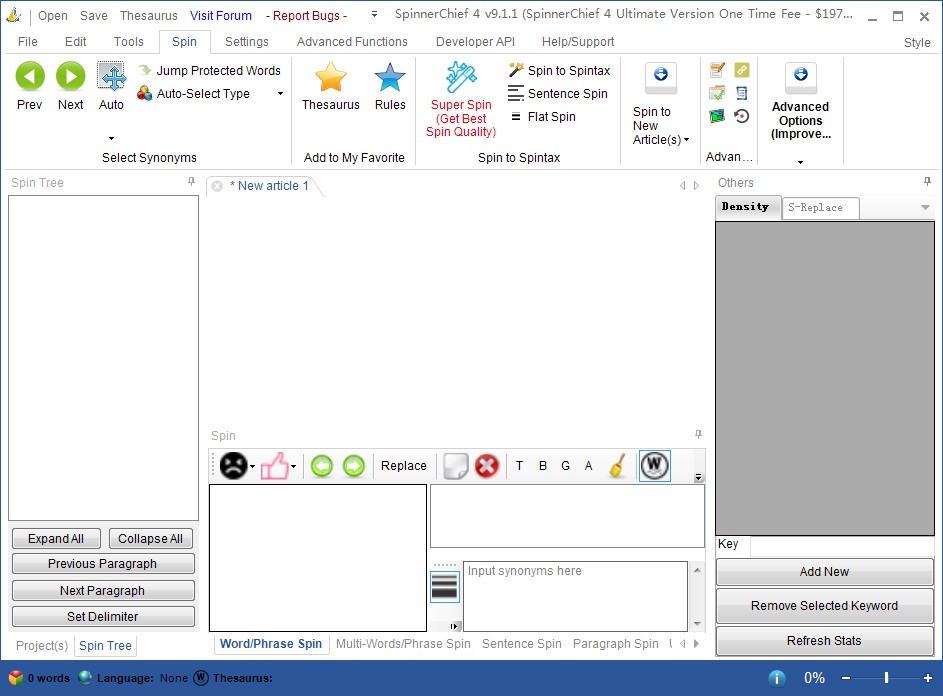Image resolution: width=943 pixels, height=696 pixels.
Task: Click Spin to Spintax wand option
Action: [559, 70]
